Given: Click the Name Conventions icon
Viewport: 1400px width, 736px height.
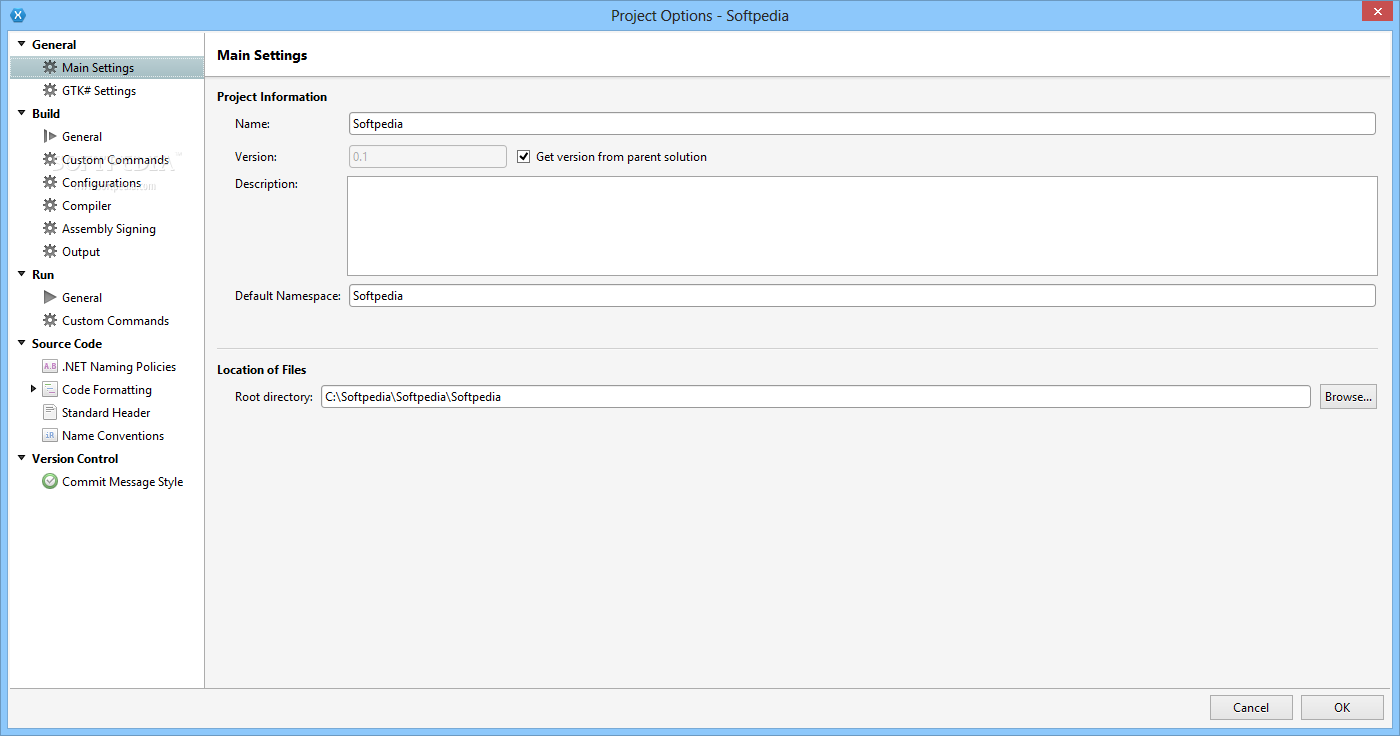Looking at the screenshot, I should (x=50, y=435).
